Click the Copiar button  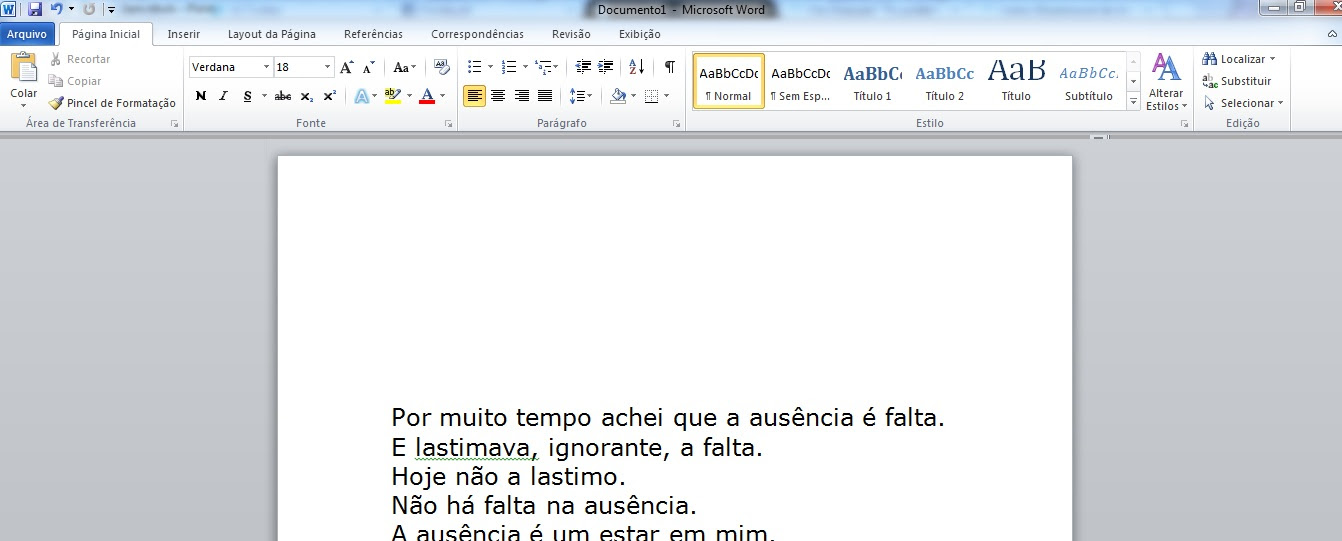[x=76, y=81]
